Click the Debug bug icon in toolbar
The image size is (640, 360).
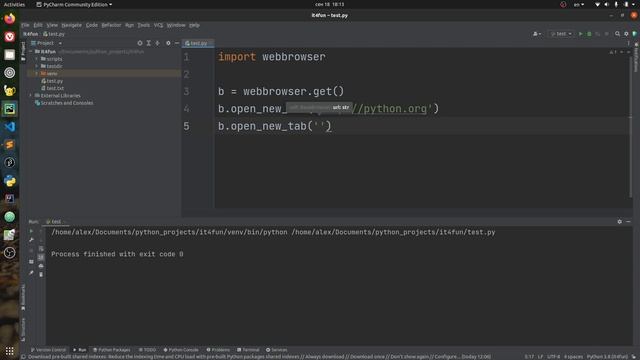pyautogui.click(x=589, y=34)
